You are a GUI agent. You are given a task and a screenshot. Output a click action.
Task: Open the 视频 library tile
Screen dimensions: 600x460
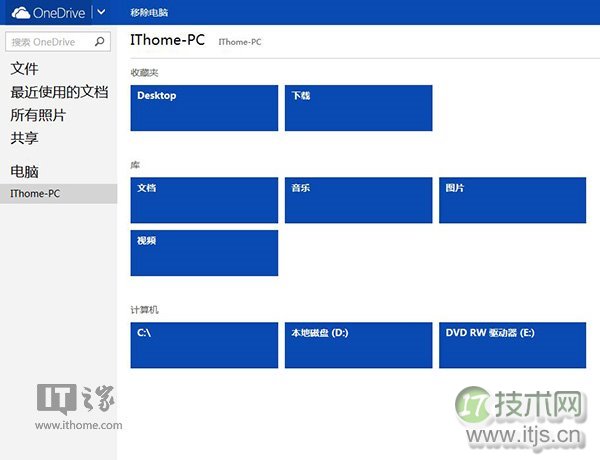click(204, 253)
